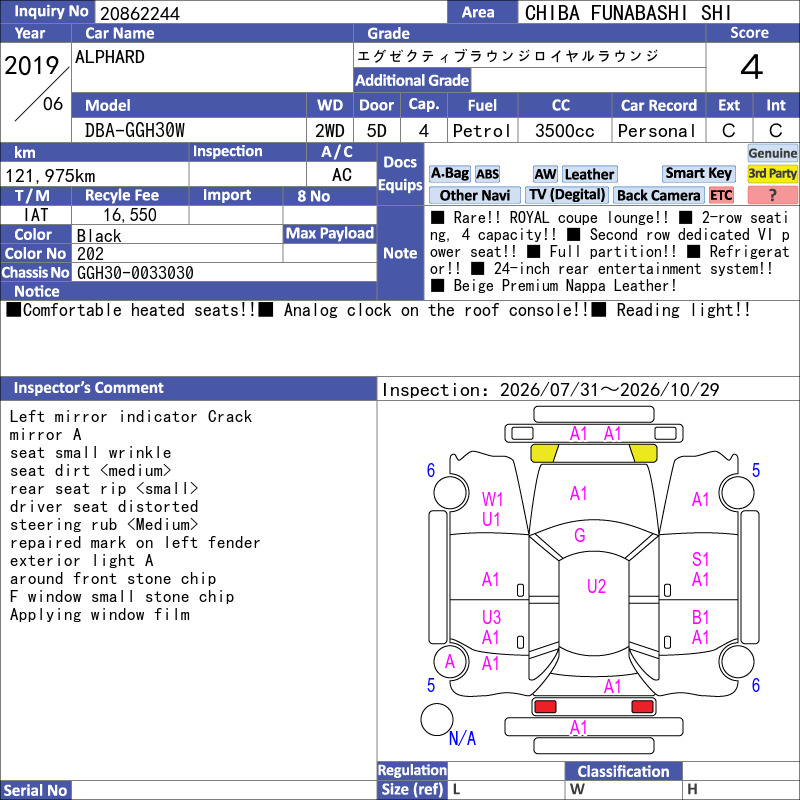Click the yellow left headlight on diagram
Image resolution: width=800 pixels, height=800 pixels.
coord(544,453)
